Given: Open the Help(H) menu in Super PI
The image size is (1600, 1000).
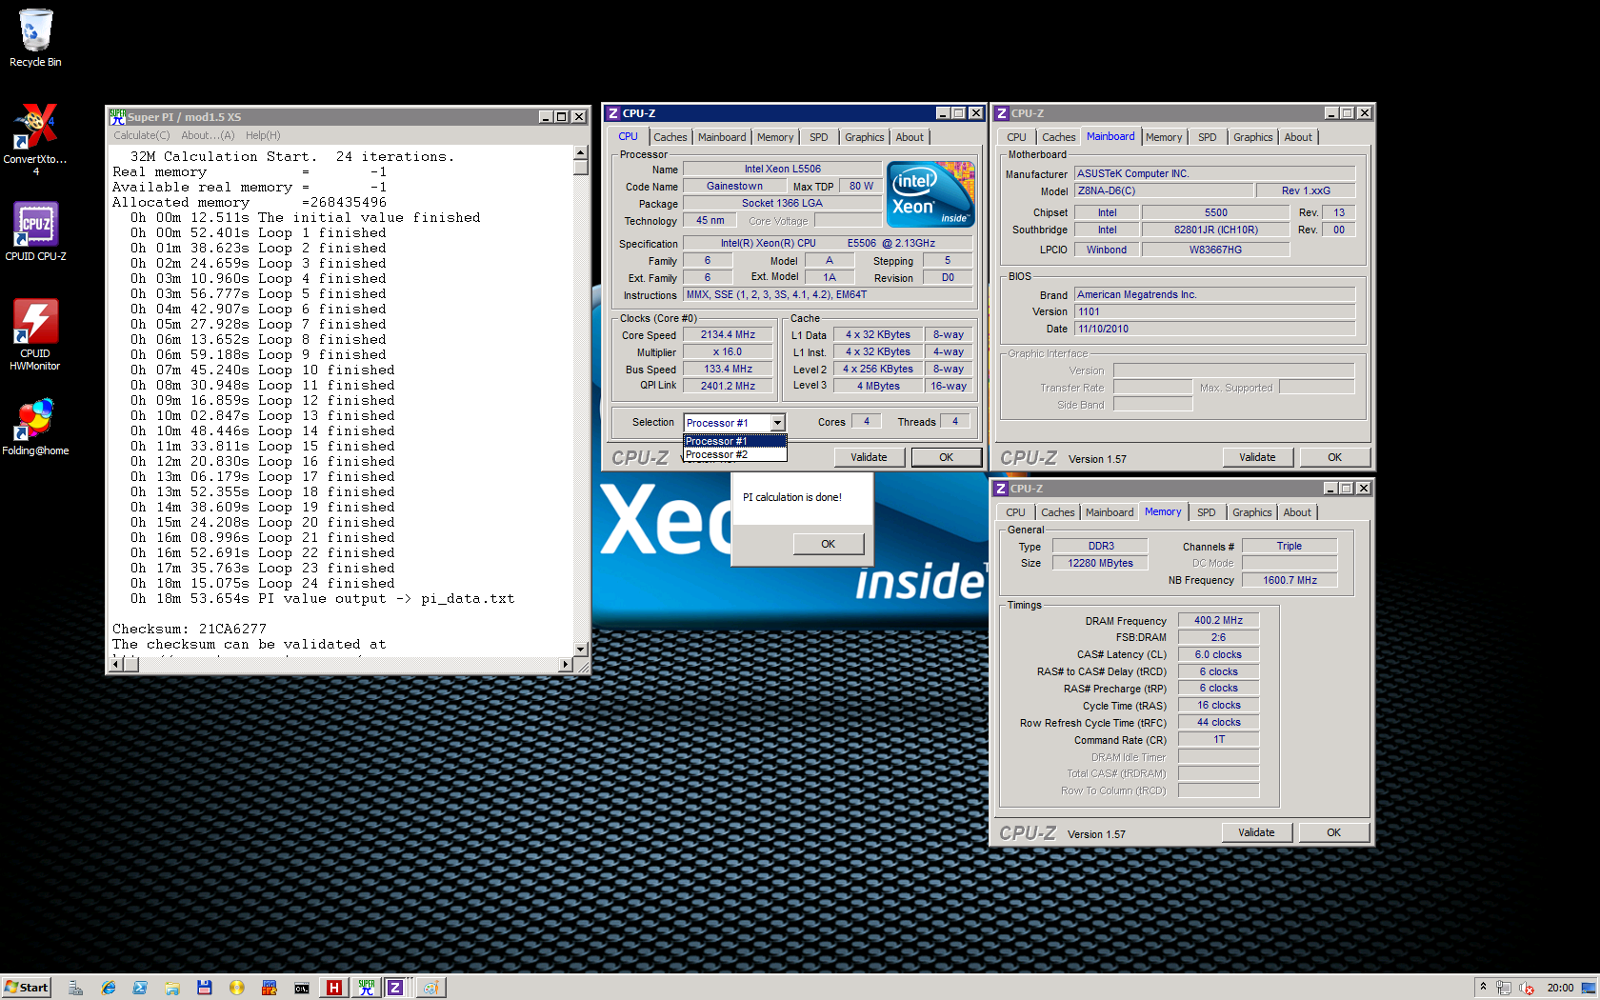Looking at the screenshot, I should [x=263, y=135].
